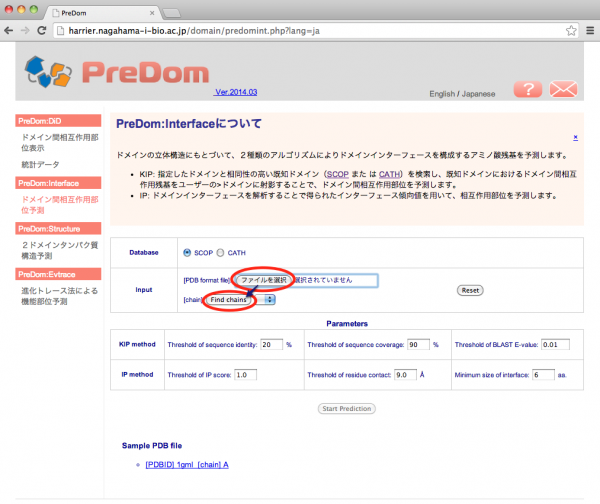
Task: Click the envelope contact icon
Action: click(565, 89)
